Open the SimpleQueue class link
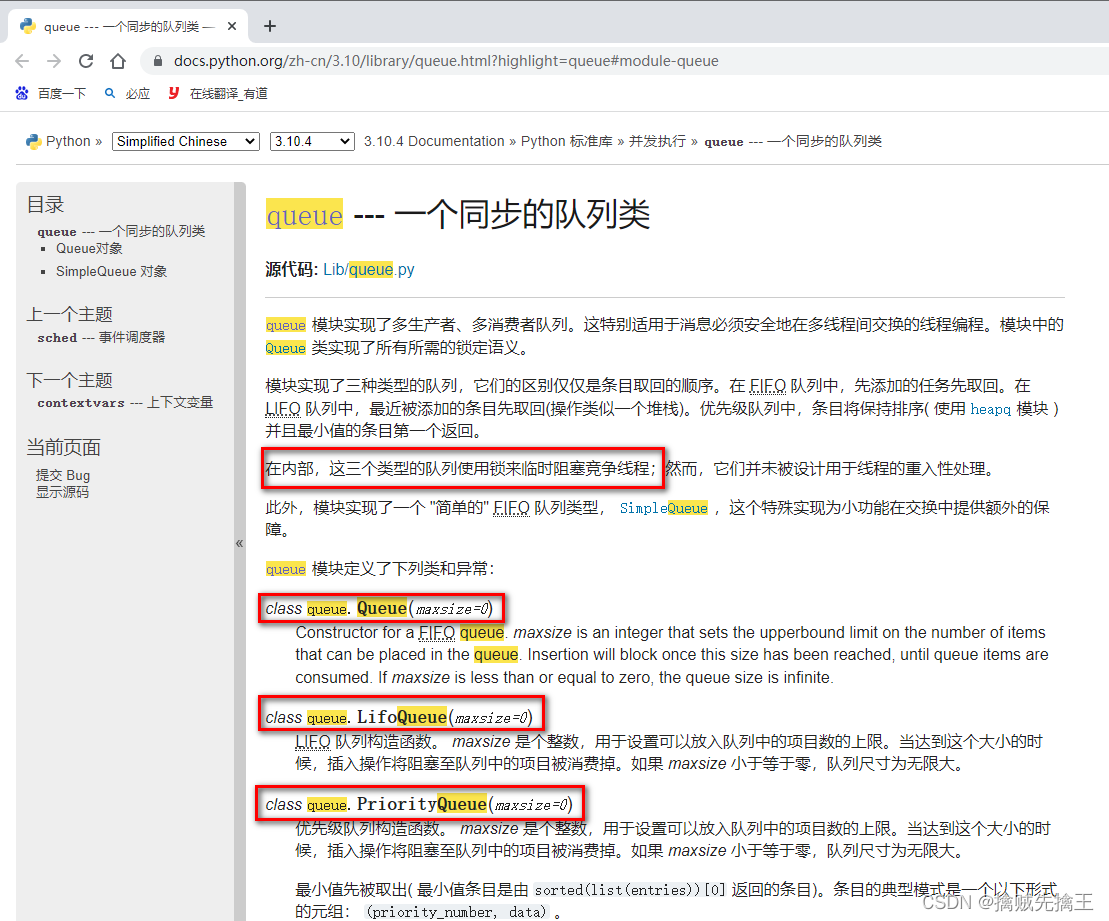 [663, 508]
